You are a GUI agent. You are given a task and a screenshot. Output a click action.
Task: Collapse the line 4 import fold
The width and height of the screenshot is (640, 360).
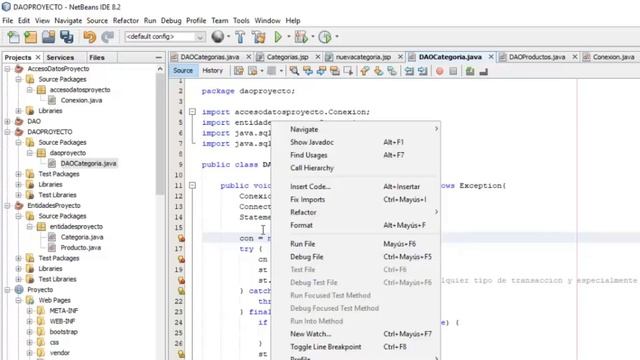192,112
